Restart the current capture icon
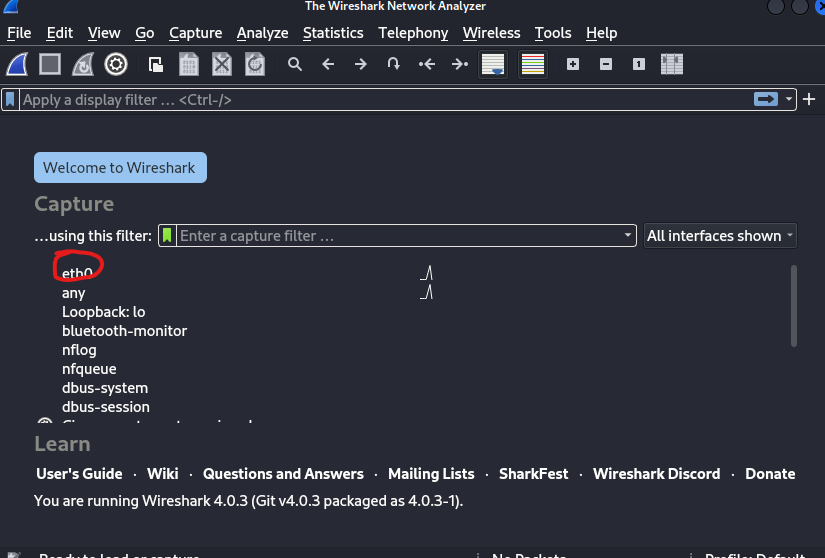Screen dimensions: 825x558 [x=83, y=65]
